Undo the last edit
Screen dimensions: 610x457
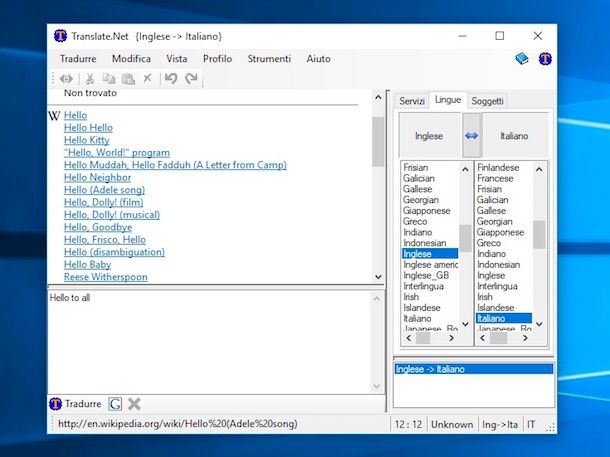tap(171, 79)
